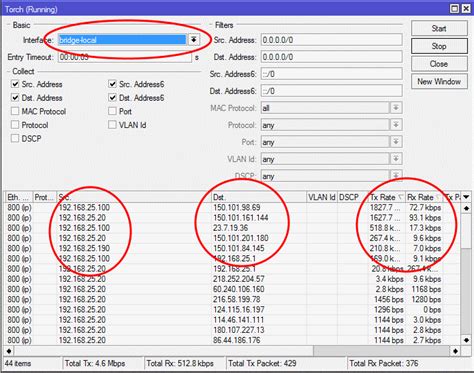Select row with destination 114.46.141.111
Screen dimensions: 474x373
tap(232, 320)
